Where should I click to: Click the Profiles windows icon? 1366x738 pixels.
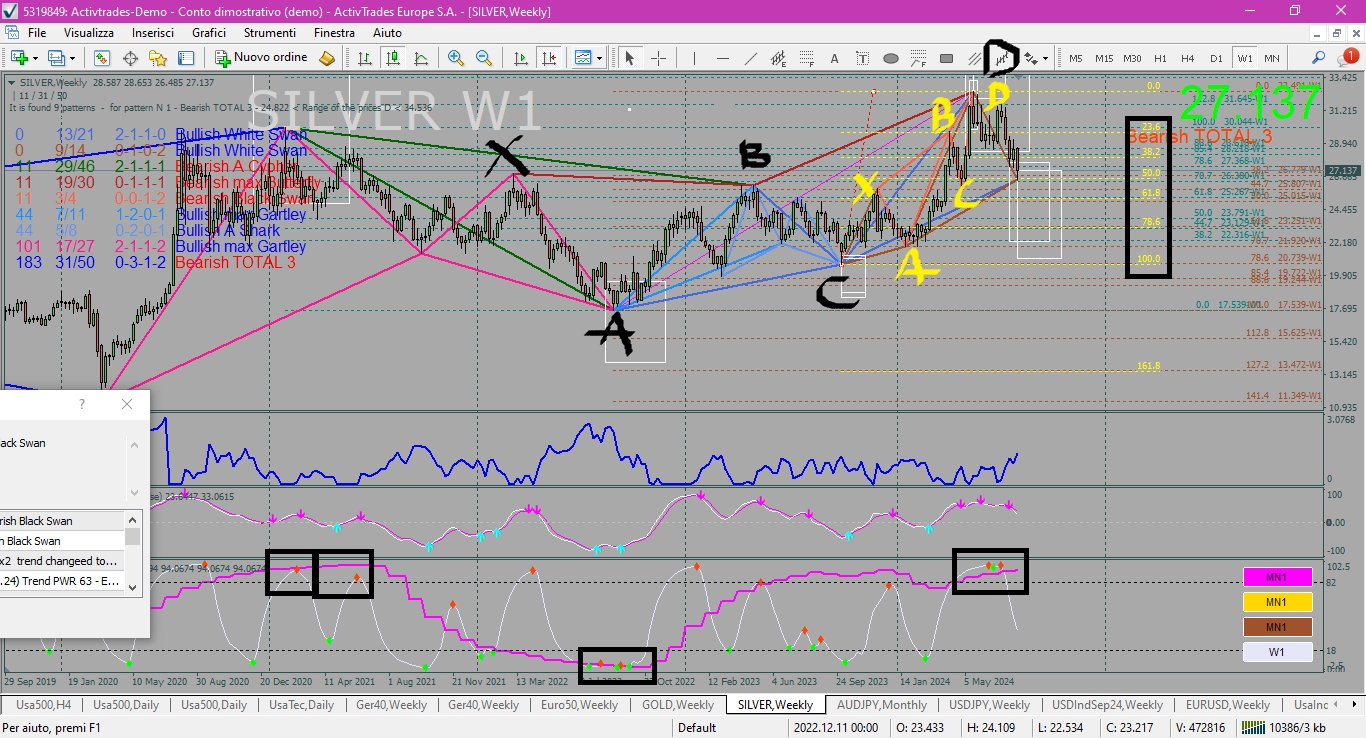pyautogui.click(x=57, y=58)
